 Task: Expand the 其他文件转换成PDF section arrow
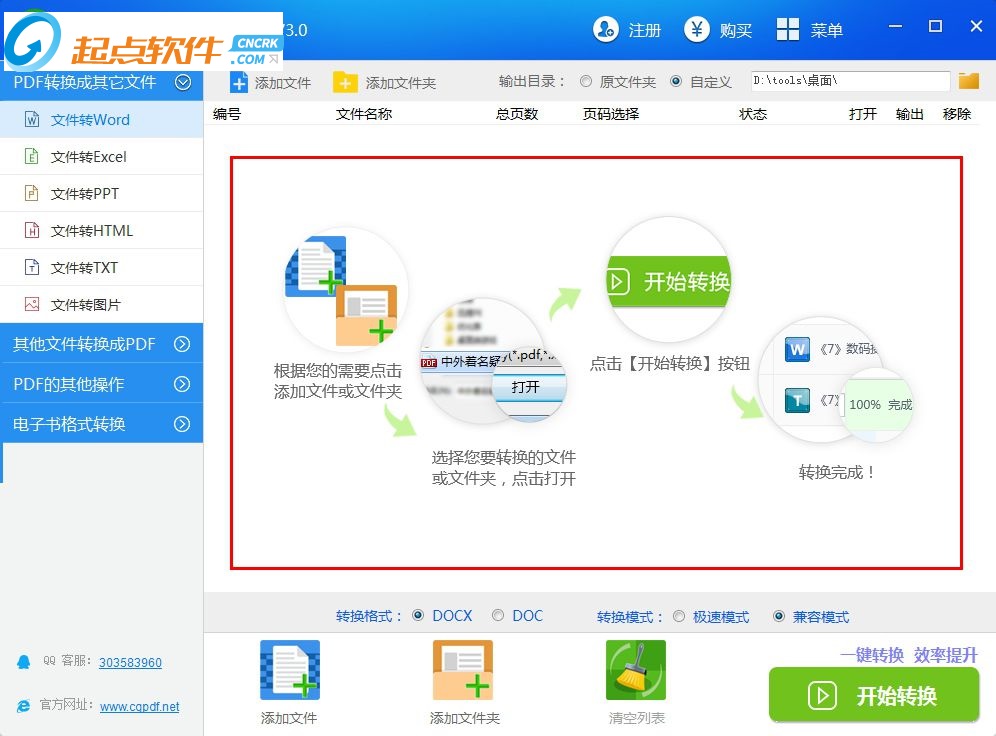pos(182,344)
